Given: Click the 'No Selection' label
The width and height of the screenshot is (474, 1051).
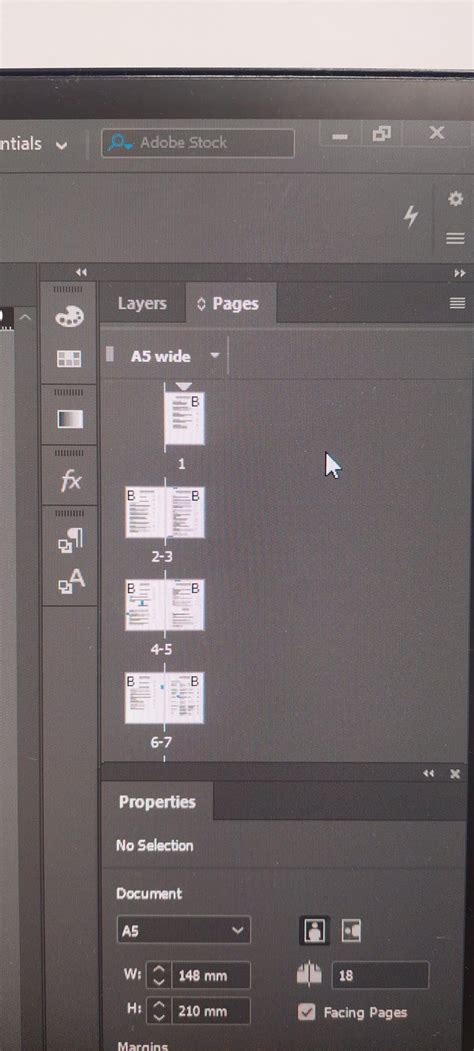Looking at the screenshot, I should coord(154,846).
